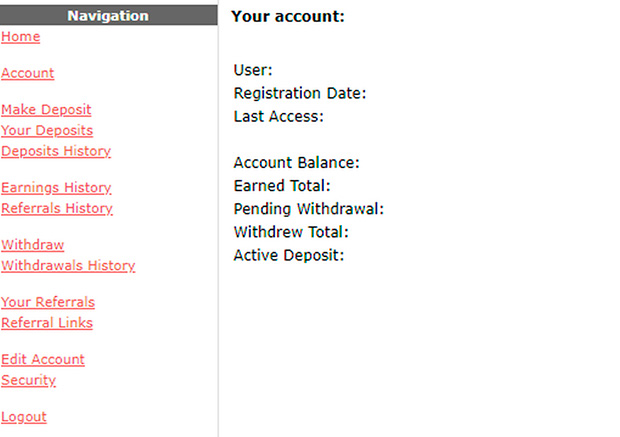Click the Pending Withdrawal label
This screenshot has height=437, width=620.
tap(309, 209)
